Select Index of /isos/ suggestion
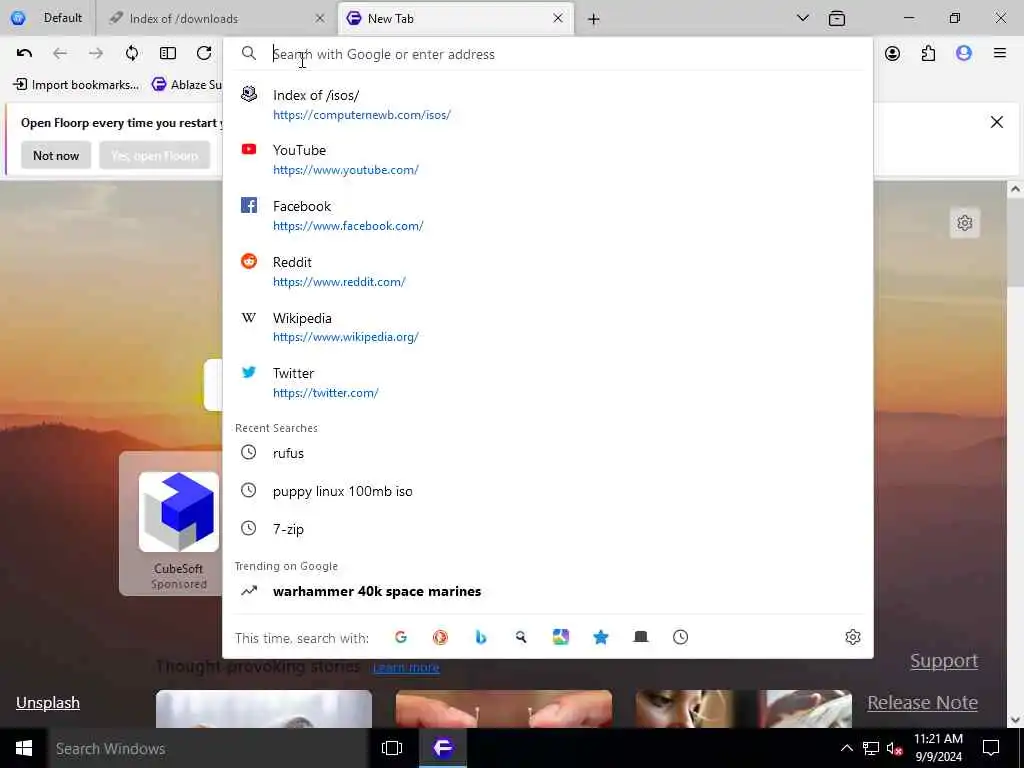Viewport: 1024px width, 768px height. click(x=547, y=104)
